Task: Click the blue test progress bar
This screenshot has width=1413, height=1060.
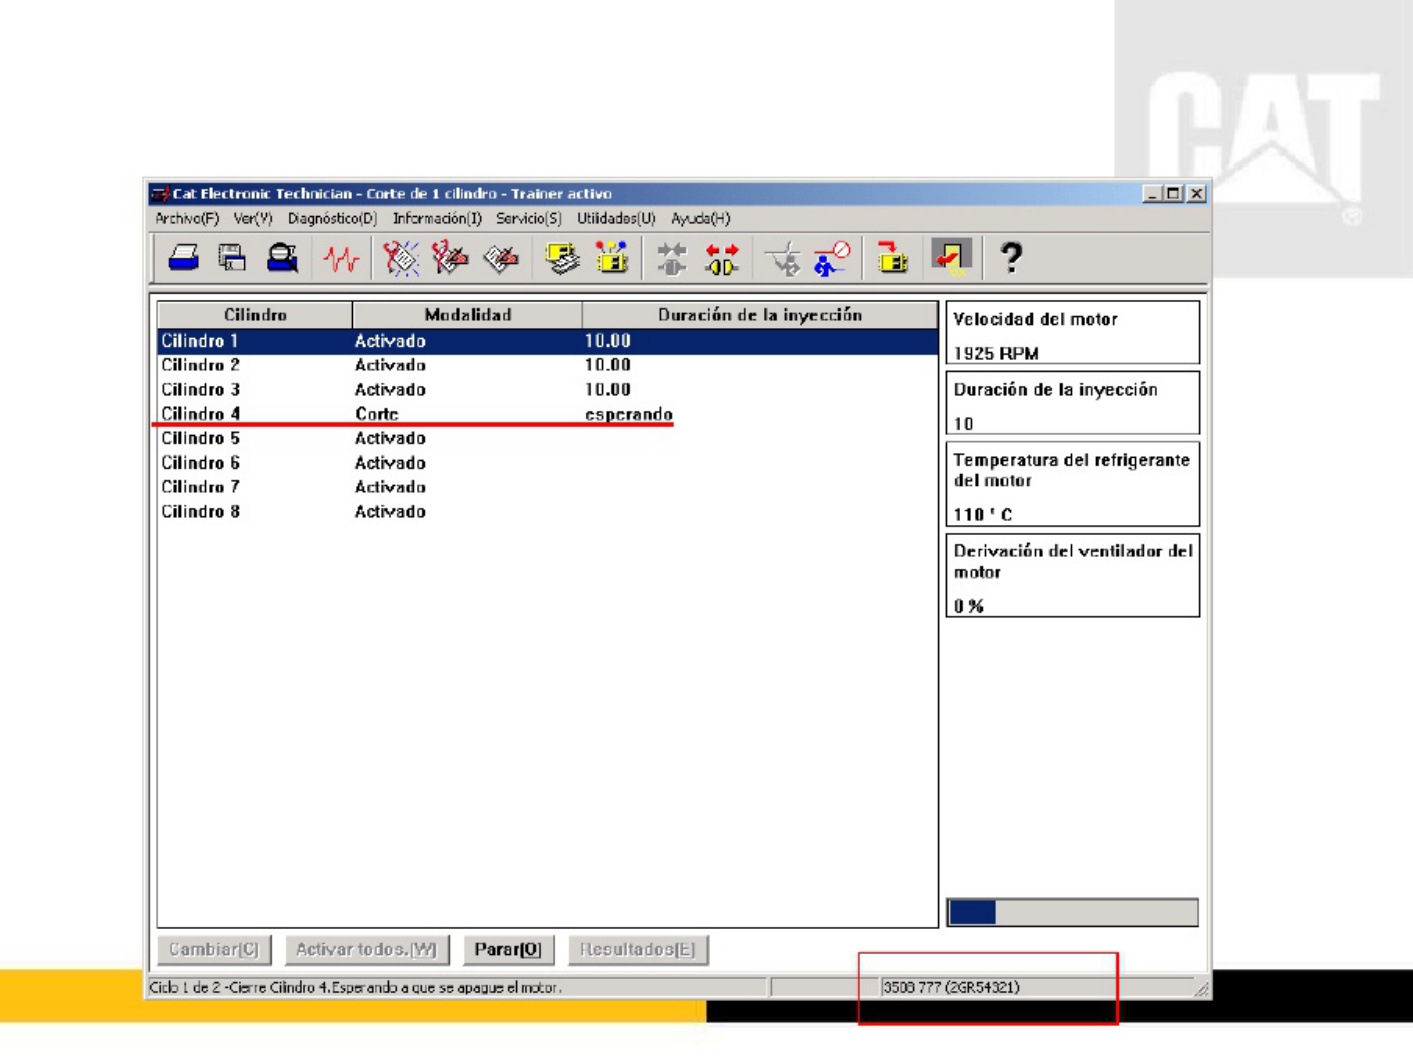Action: (x=1072, y=912)
